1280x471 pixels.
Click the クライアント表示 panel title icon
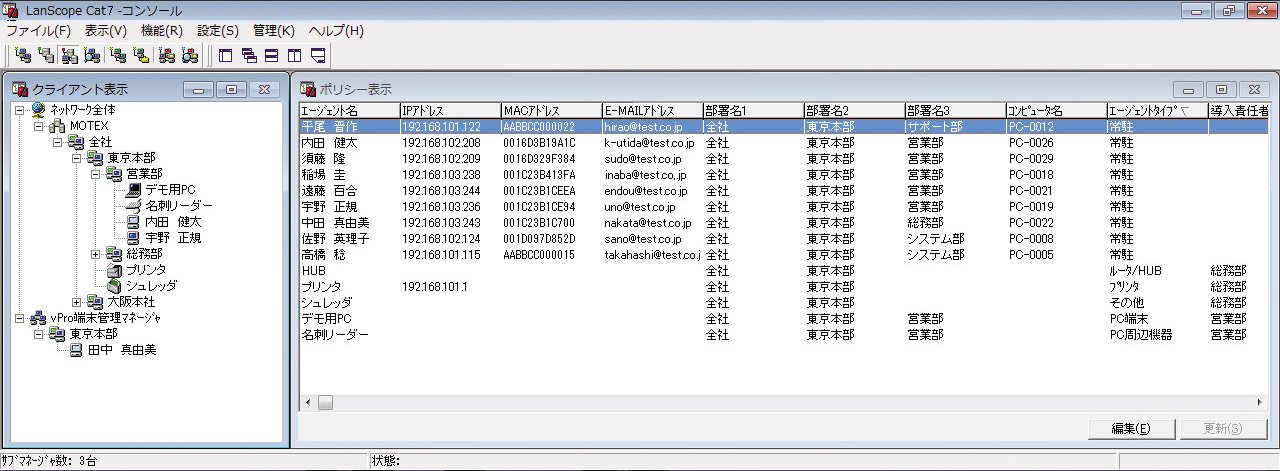click(x=19, y=89)
